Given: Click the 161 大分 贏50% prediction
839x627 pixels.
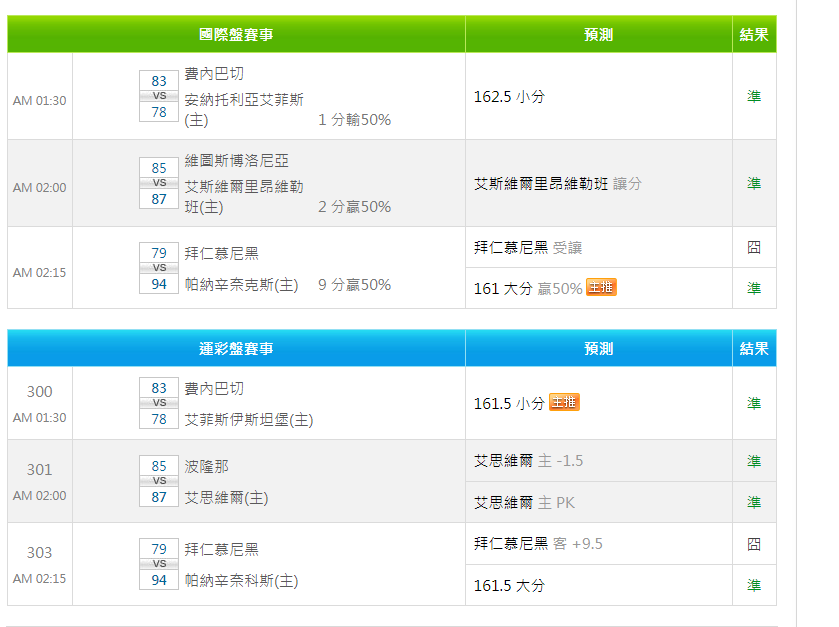Looking at the screenshot, I should coord(528,288).
